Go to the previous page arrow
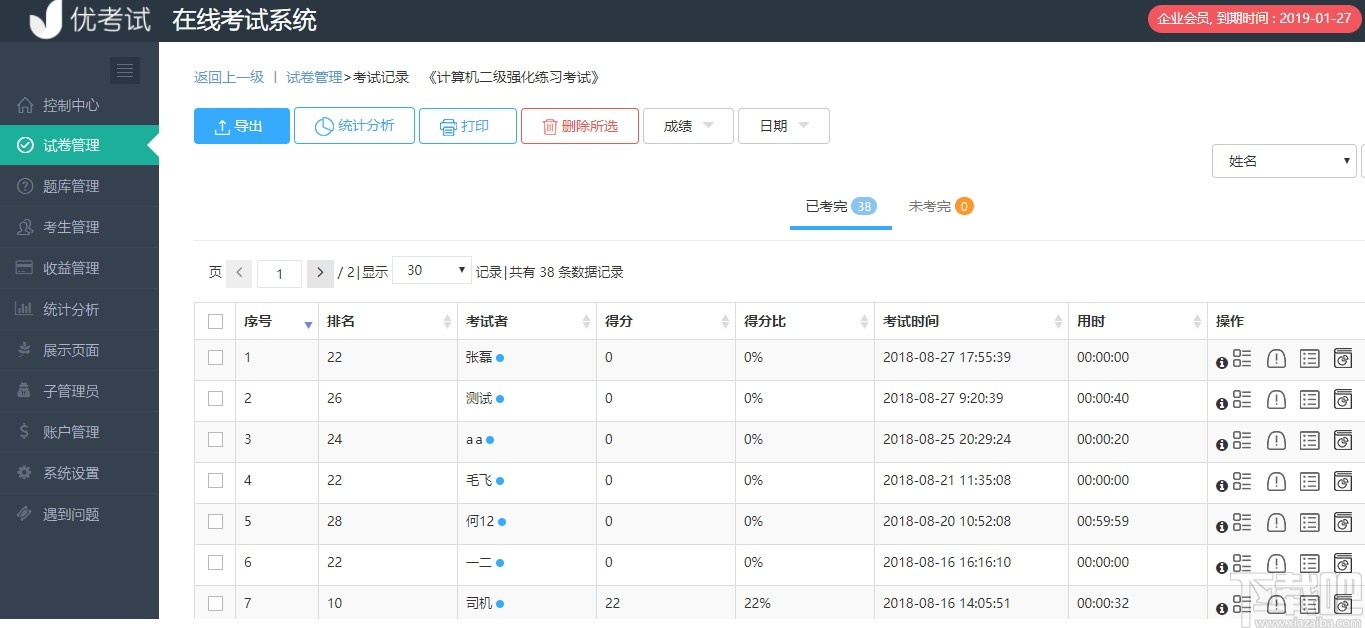The width and height of the screenshot is (1365, 628). pyautogui.click(x=239, y=272)
